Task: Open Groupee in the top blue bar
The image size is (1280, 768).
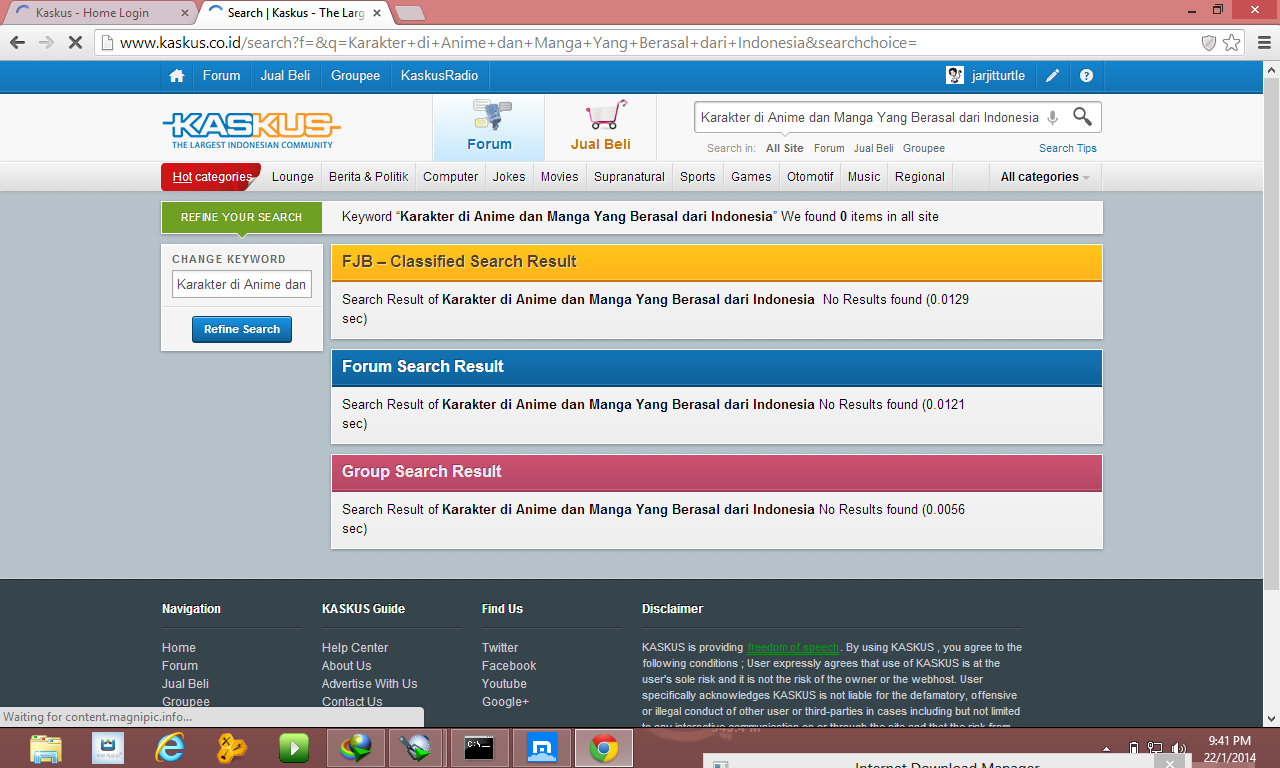Action: [355, 76]
